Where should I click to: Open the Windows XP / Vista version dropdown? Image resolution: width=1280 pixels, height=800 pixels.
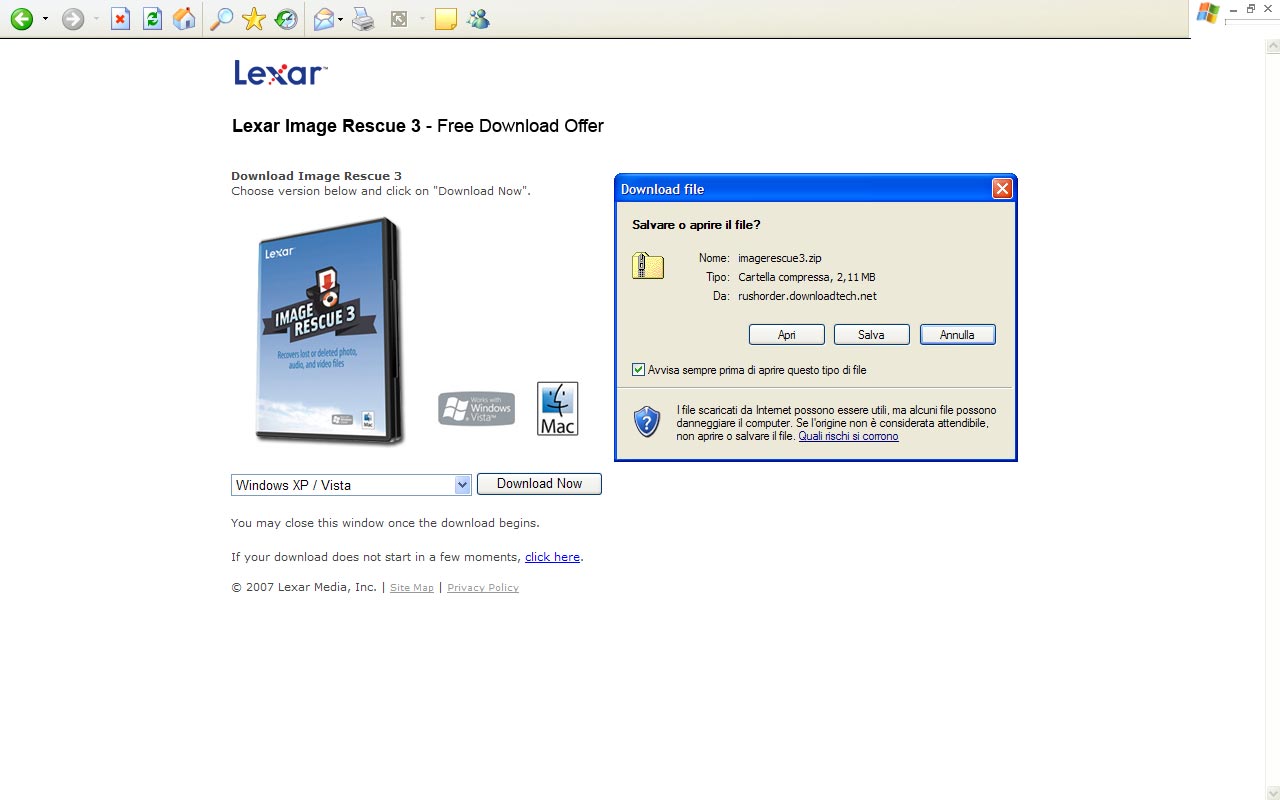(351, 485)
